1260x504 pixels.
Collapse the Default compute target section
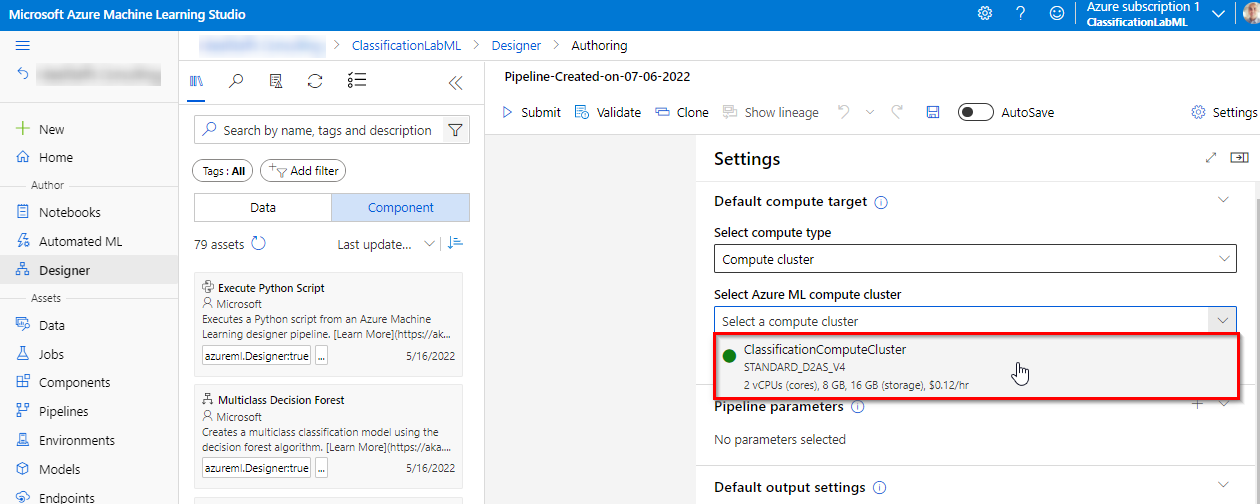point(1222,200)
